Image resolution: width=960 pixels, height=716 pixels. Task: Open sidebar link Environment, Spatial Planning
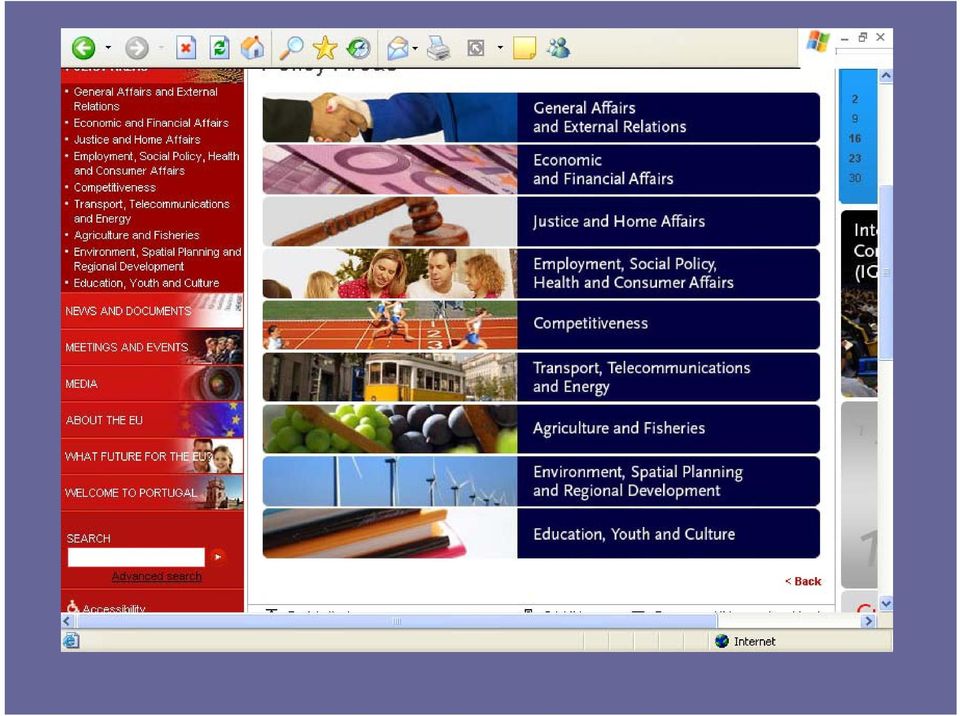(157, 258)
